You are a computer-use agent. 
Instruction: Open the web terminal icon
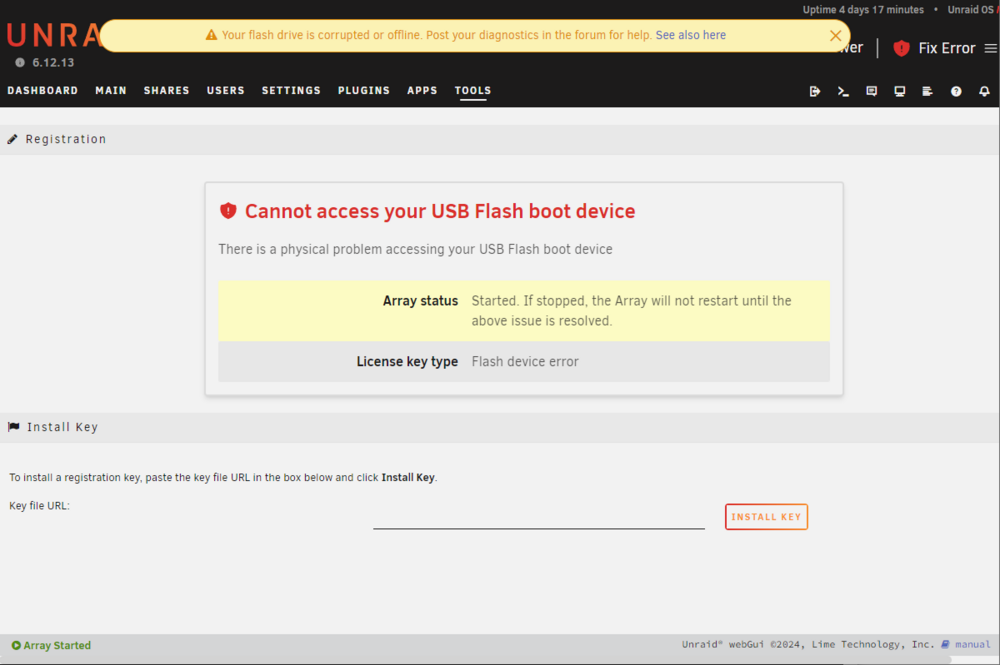coord(843,91)
